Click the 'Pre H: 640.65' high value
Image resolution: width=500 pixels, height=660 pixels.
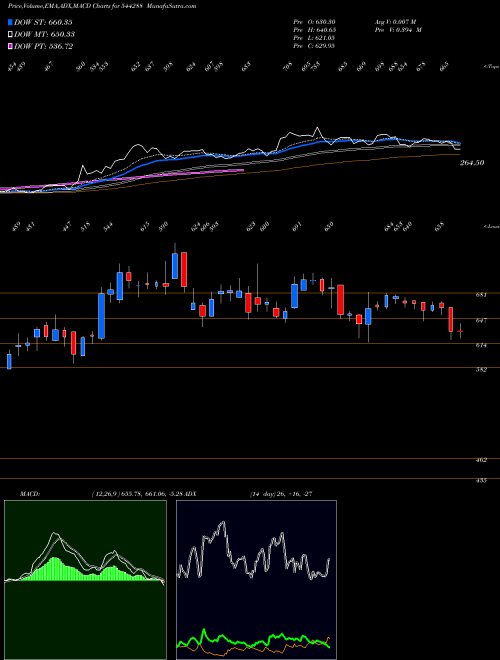pyautogui.click(x=314, y=30)
